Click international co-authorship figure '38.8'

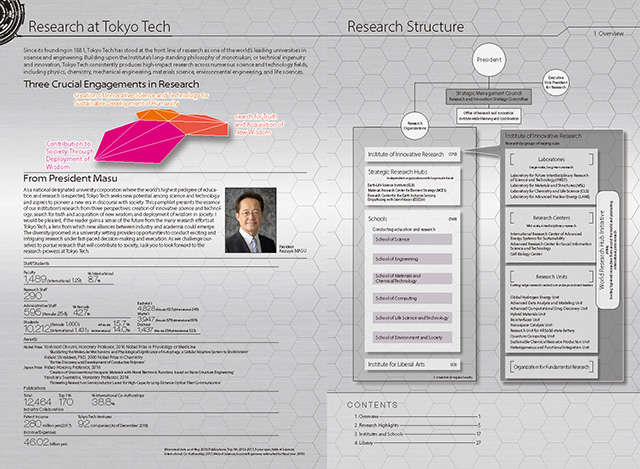pos(101,402)
